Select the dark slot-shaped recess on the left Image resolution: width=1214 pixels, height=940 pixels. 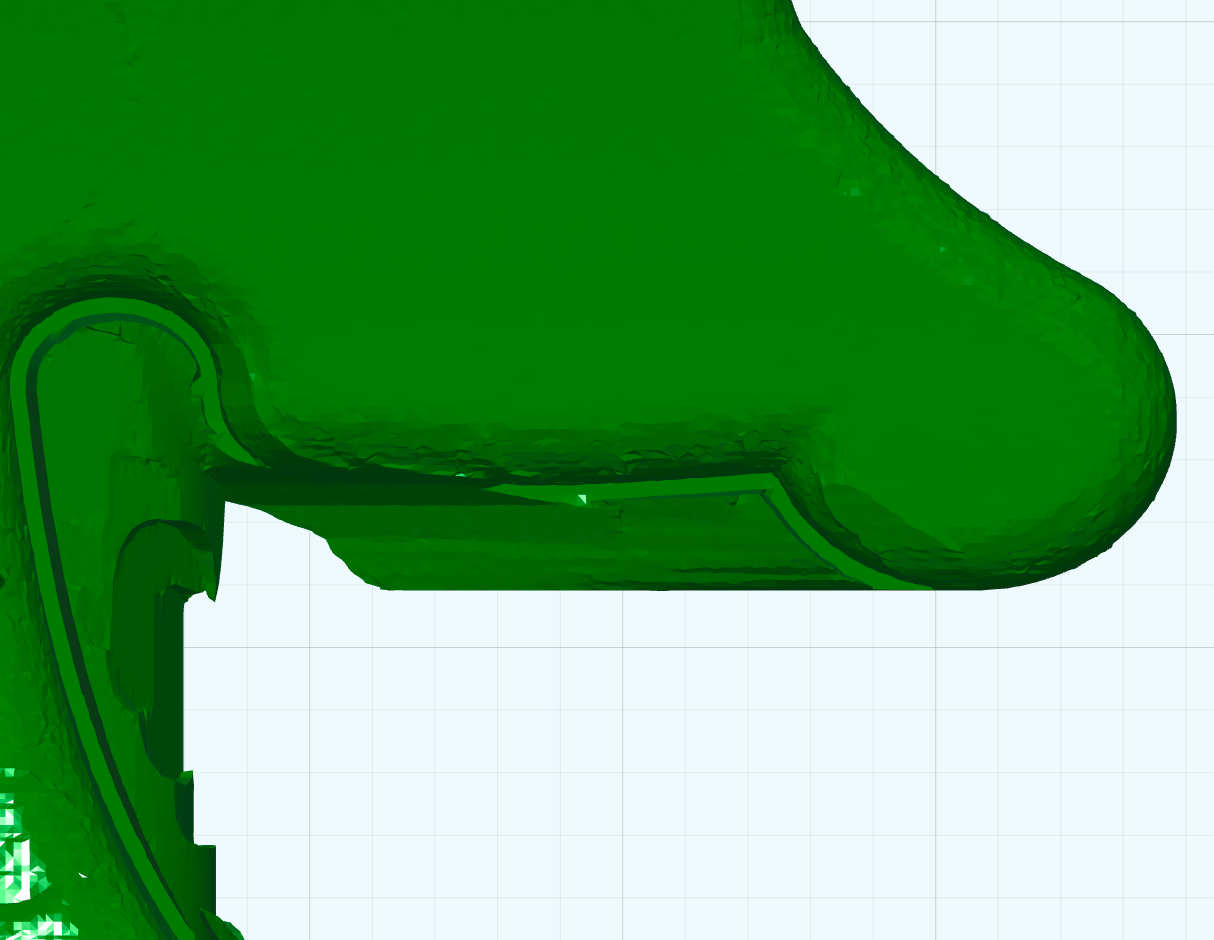[x=135, y=620]
